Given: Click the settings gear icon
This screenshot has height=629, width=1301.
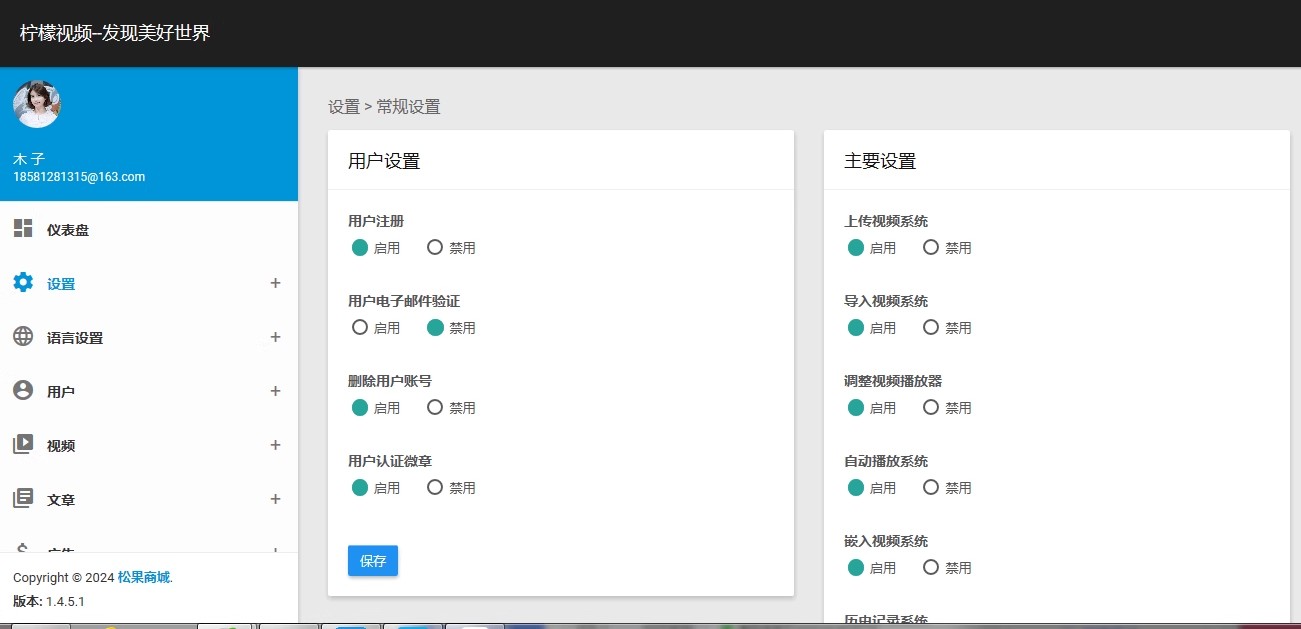Looking at the screenshot, I should click(23, 283).
